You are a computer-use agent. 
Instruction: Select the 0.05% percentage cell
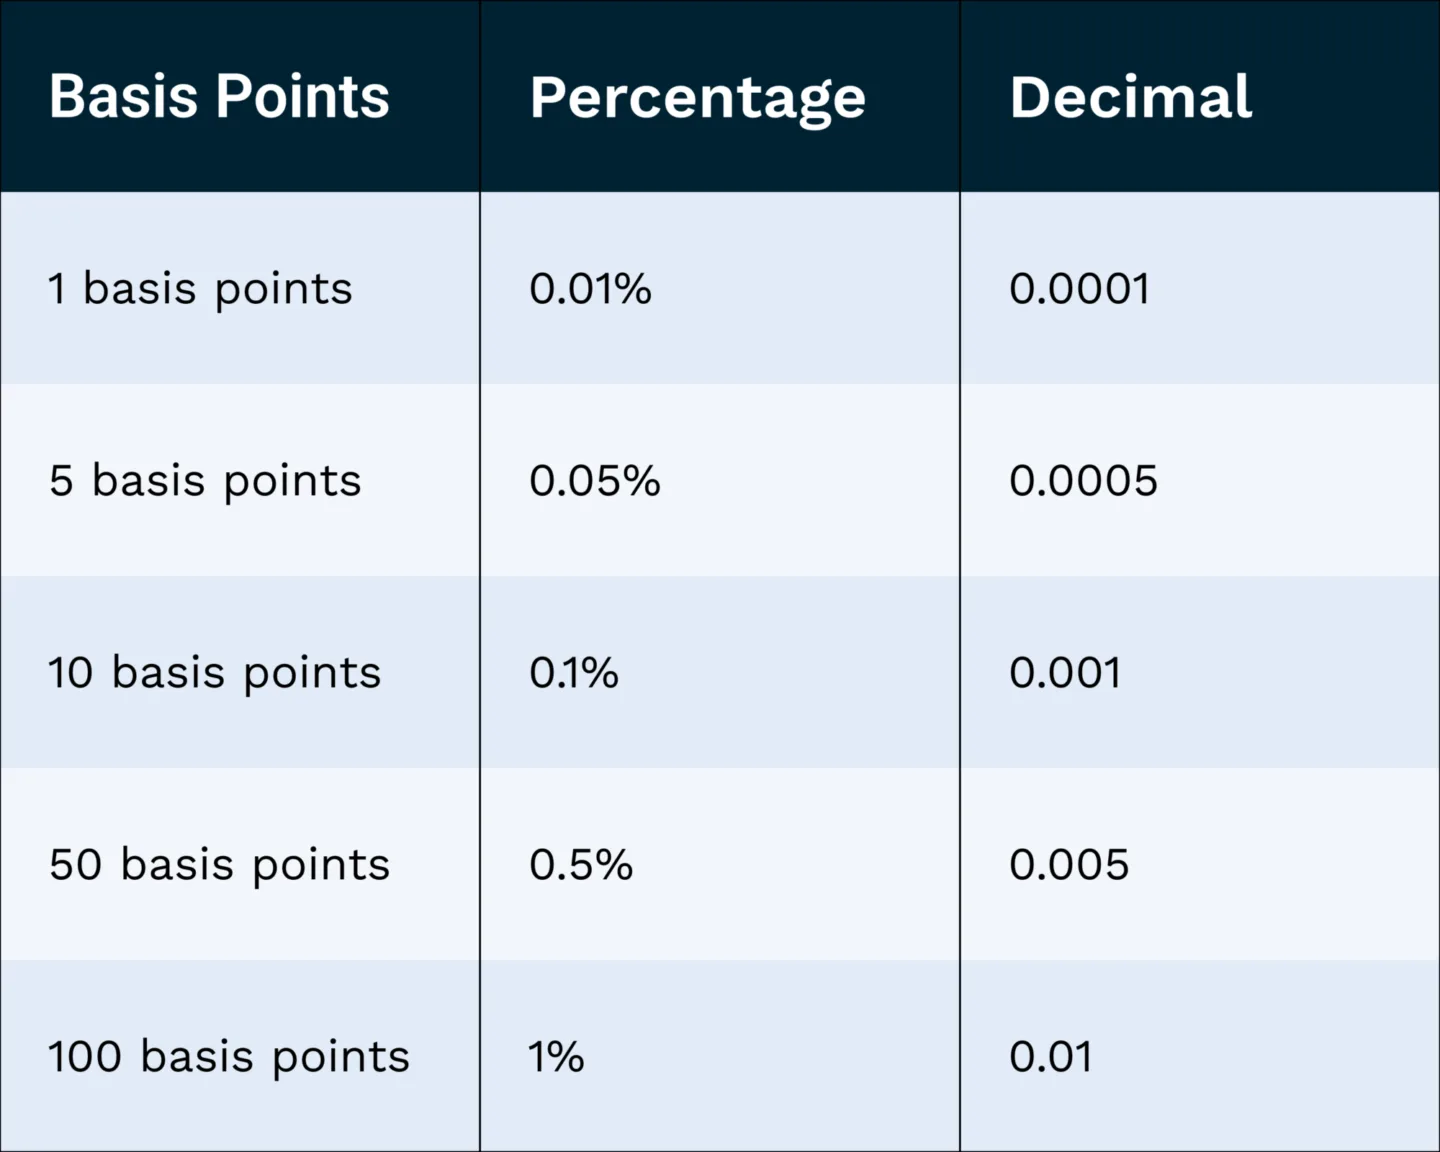coord(595,481)
